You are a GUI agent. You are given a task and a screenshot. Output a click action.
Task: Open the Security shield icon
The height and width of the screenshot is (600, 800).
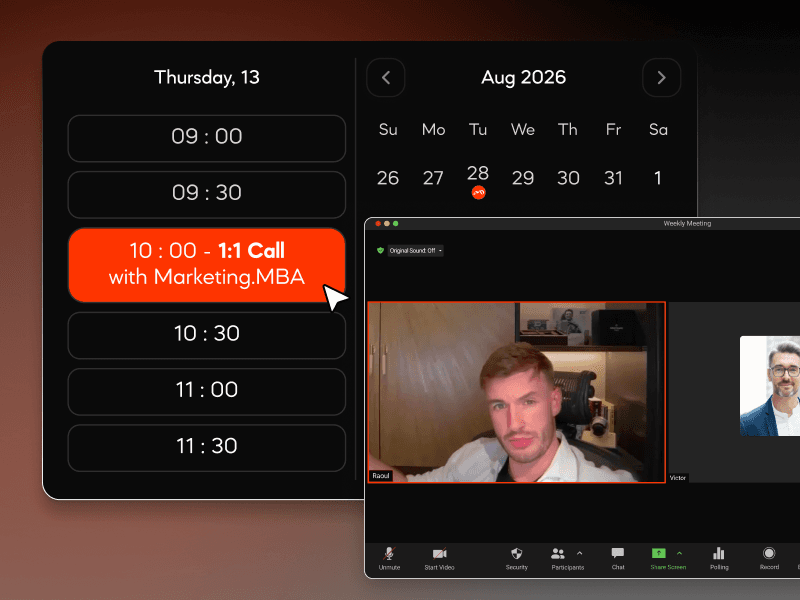(x=516, y=554)
